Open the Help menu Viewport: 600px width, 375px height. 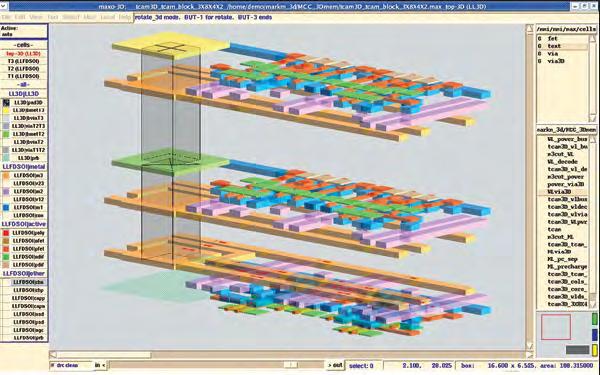click(x=125, y=18)
